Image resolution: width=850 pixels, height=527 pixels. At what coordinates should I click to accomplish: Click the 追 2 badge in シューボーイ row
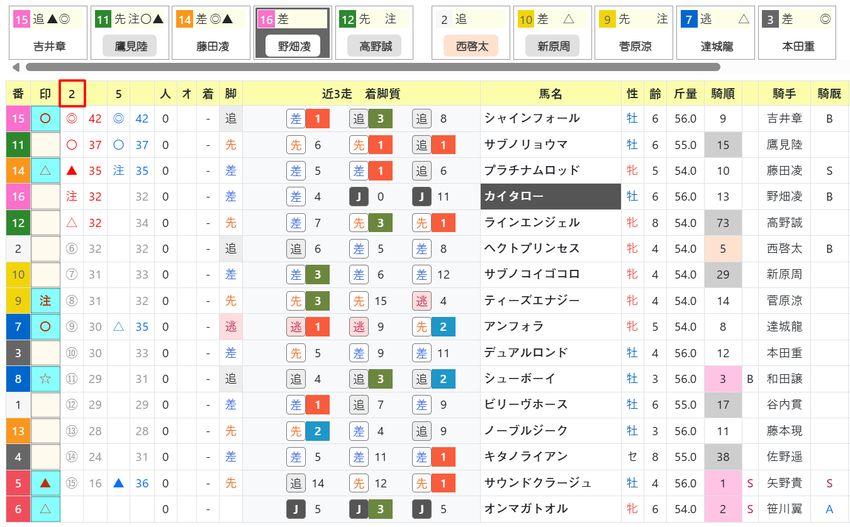coord(433,379)
